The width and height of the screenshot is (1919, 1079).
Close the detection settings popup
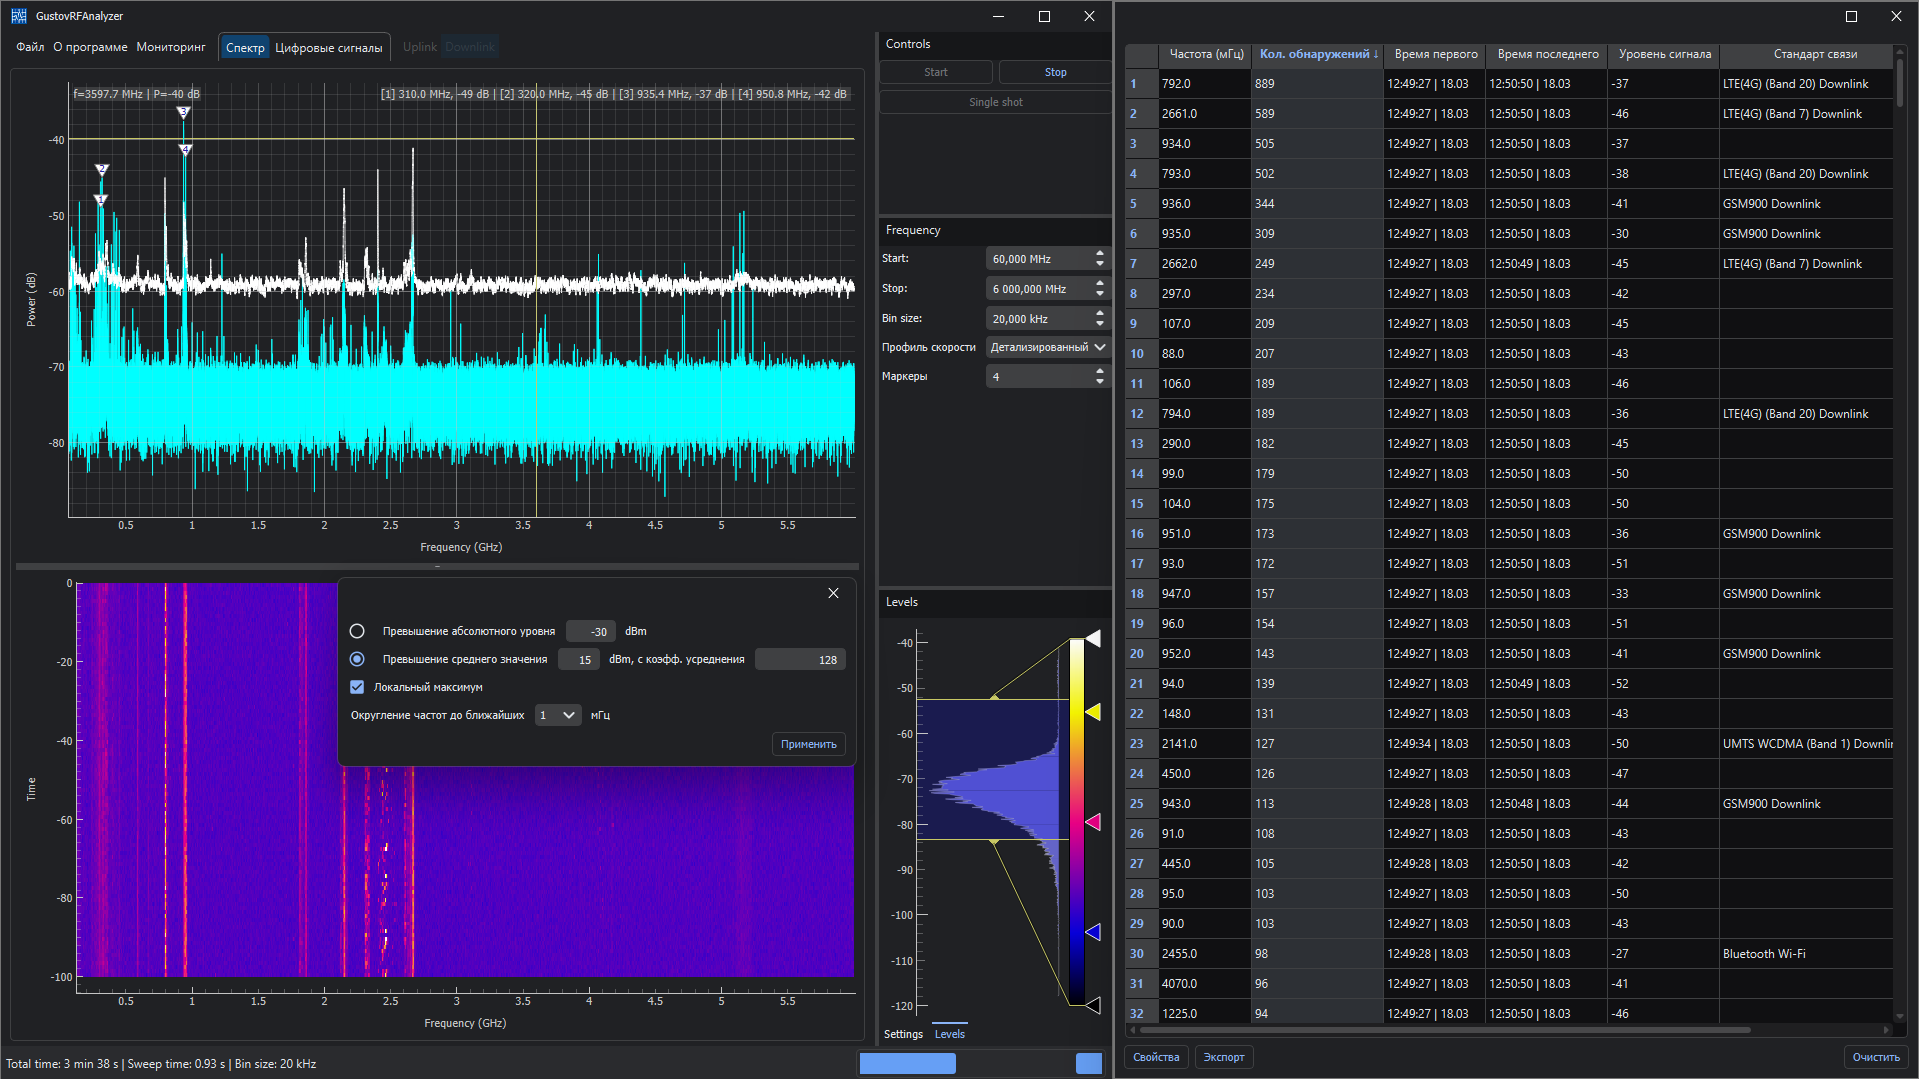(833, 593)
